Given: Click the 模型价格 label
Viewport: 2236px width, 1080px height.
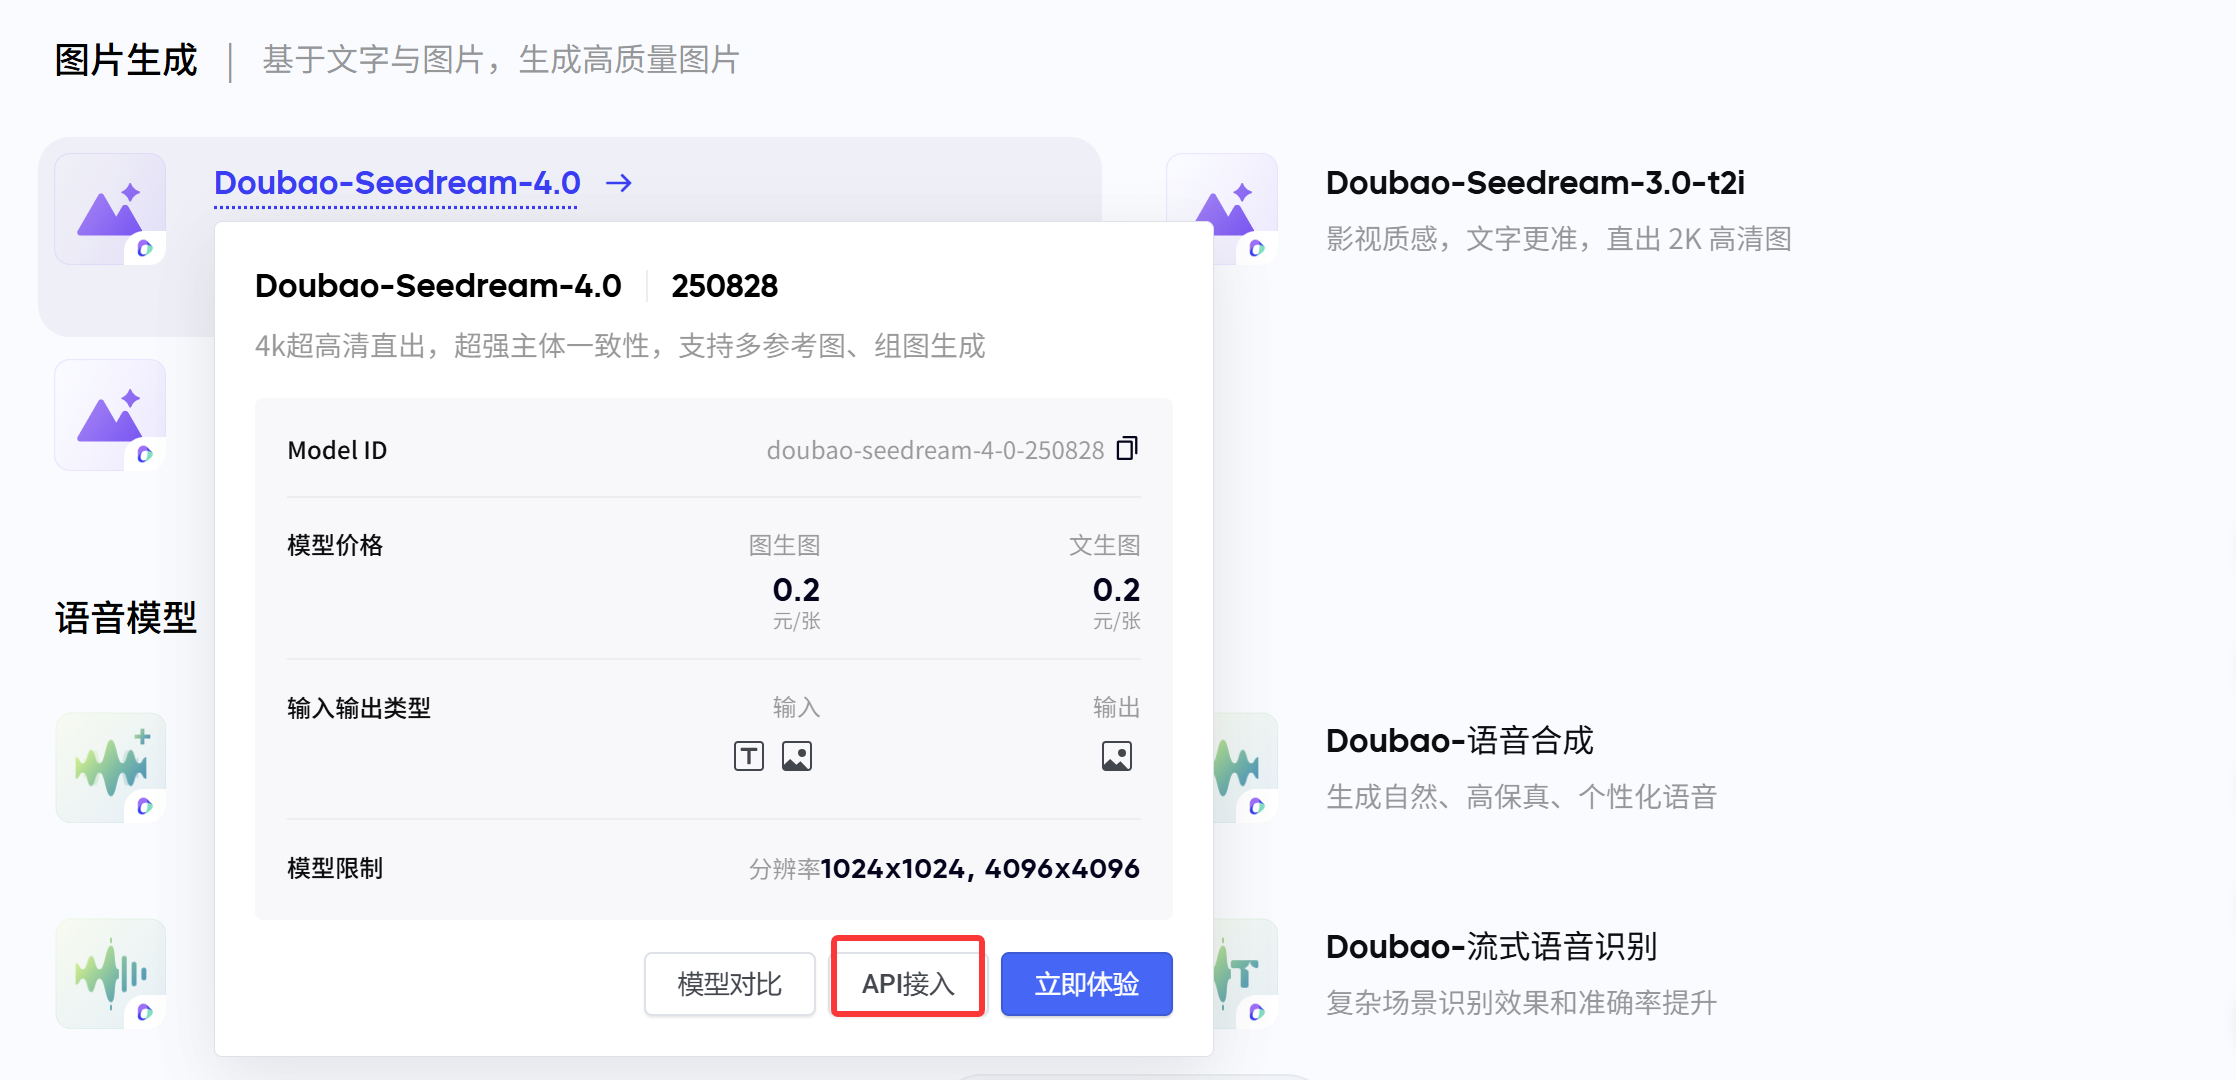Looking at the screenshot, I should [335, 545].
